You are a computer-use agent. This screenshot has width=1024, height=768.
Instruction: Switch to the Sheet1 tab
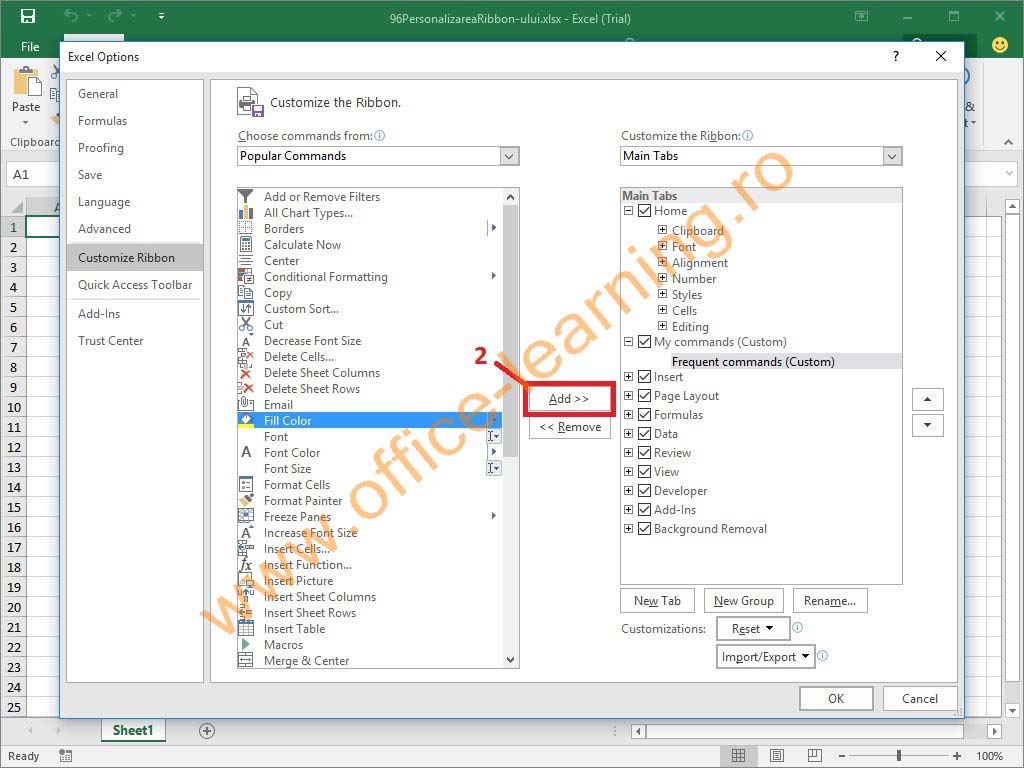pyautogui.click(x=133, y=730)
